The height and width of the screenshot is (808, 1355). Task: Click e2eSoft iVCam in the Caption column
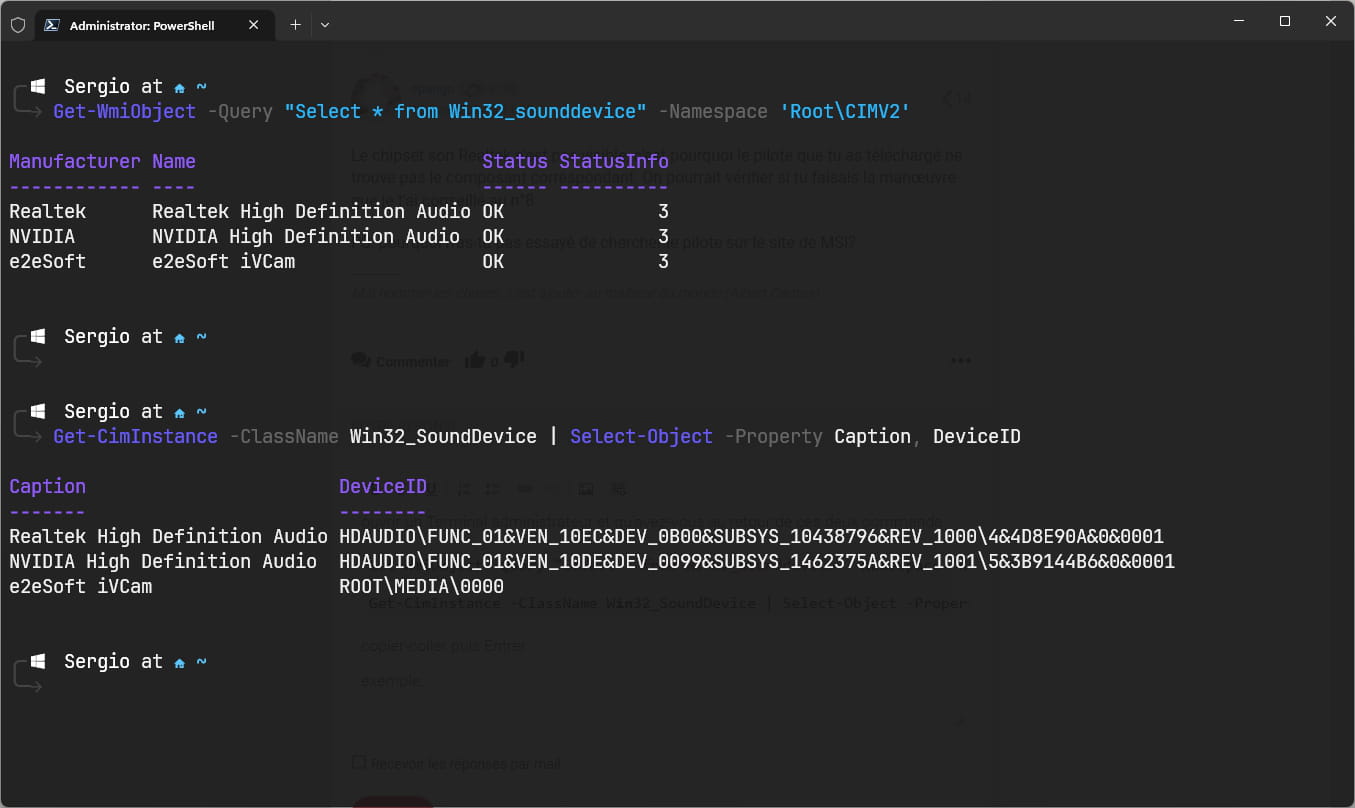(81, 586)
